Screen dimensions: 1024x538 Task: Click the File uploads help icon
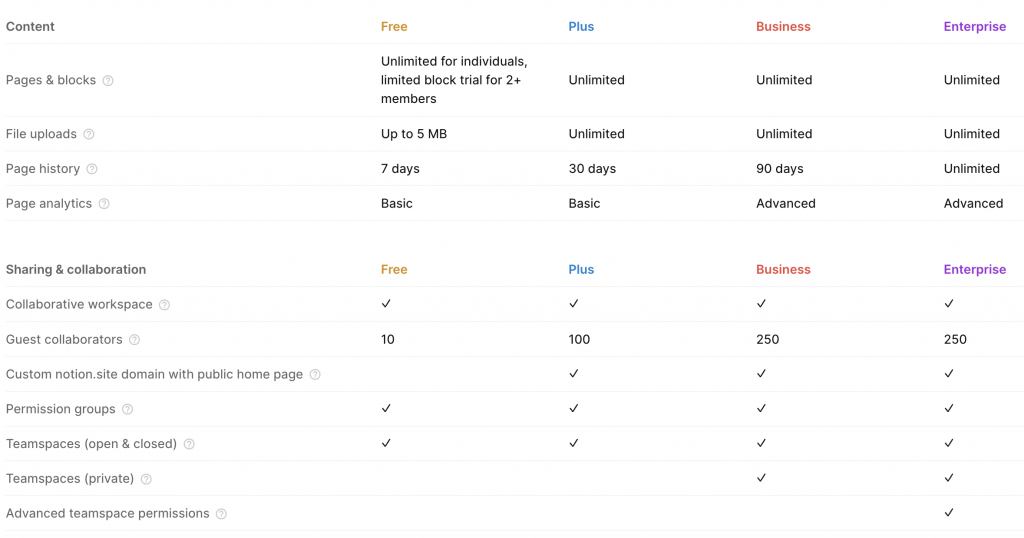(x=89, y=134)
